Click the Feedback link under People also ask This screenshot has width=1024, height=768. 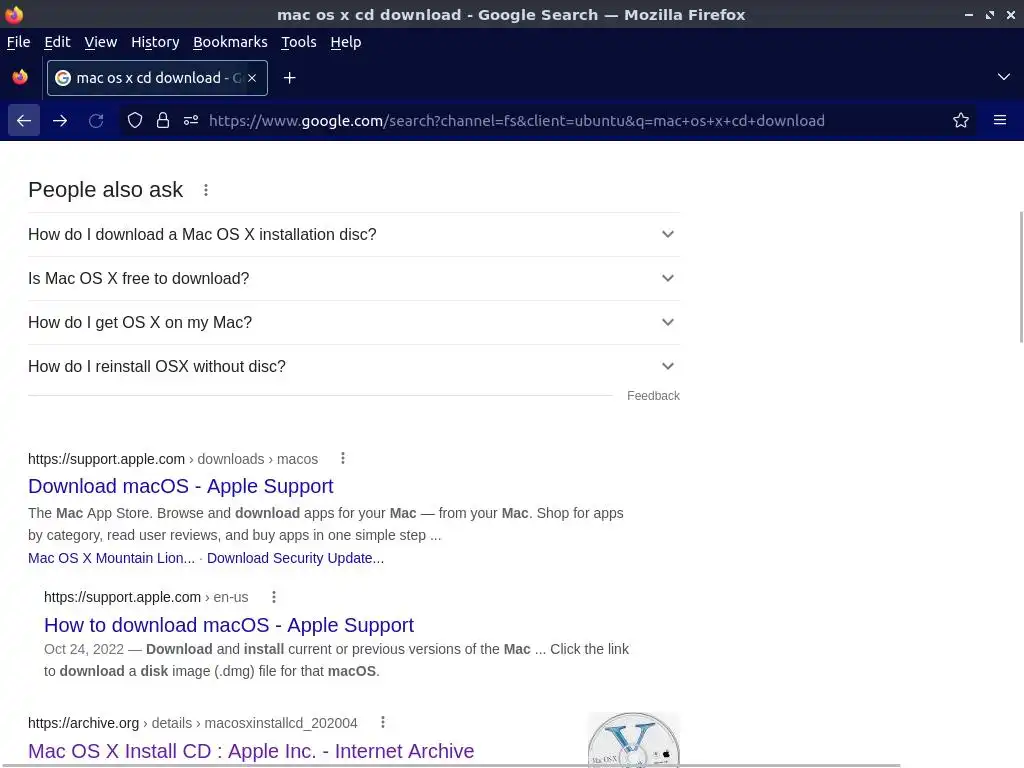pyautogui.click(x=653, y=396)
